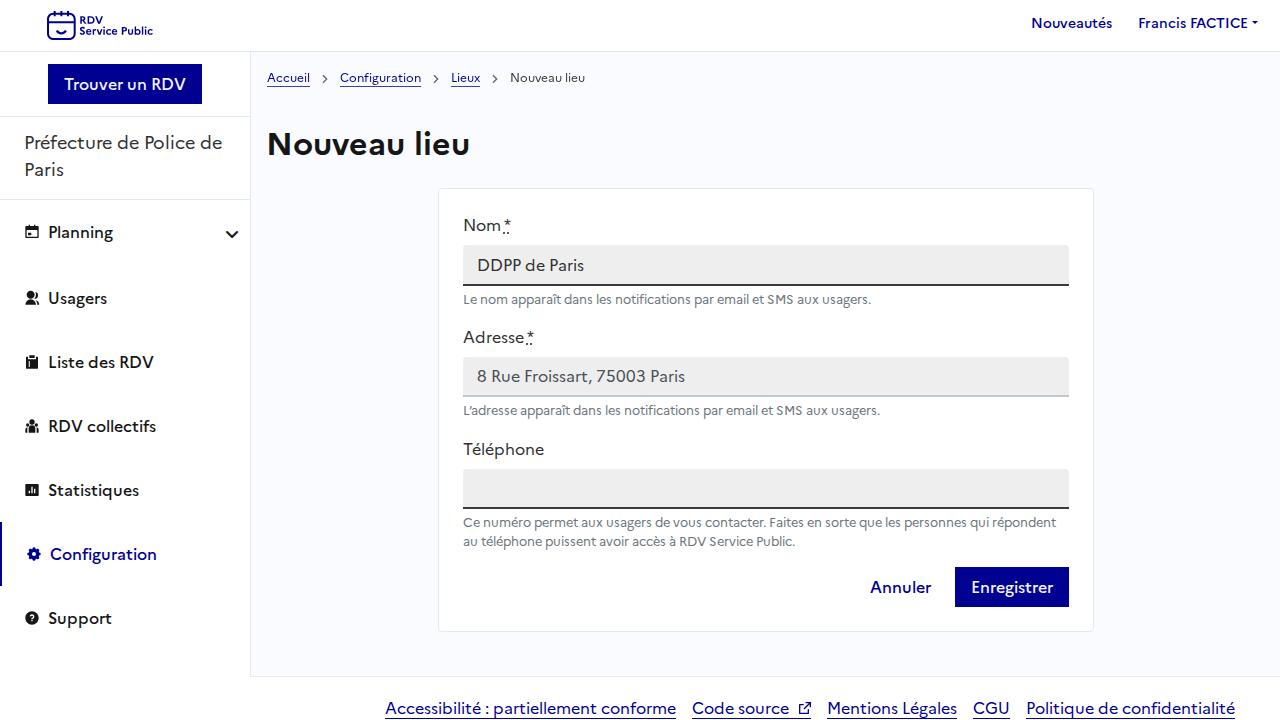The image size is (1280, 720).
Task: Click the Statistiques chart icon
Action: 32,490
